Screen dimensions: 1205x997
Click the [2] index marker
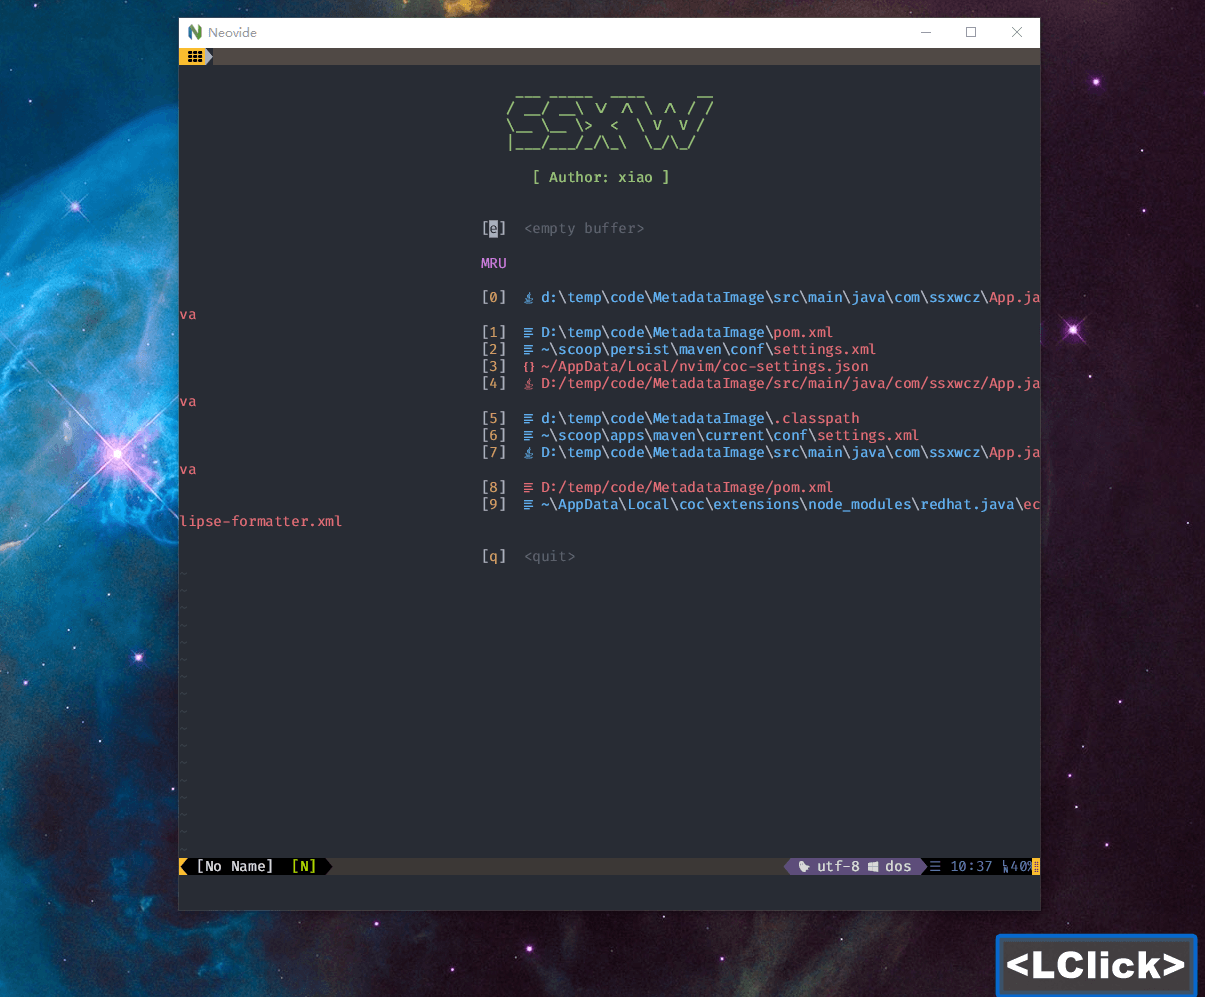click(494, 349)
